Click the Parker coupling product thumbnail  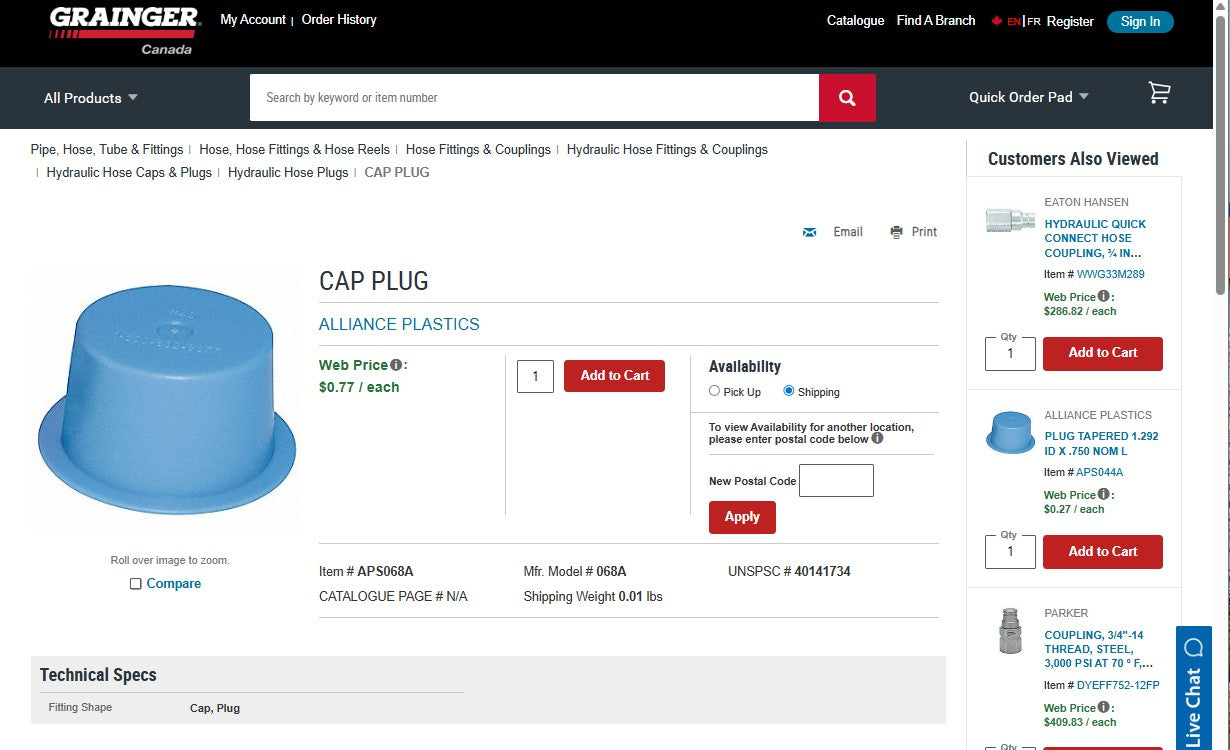pyautogui.click(x=1009, y=631)
